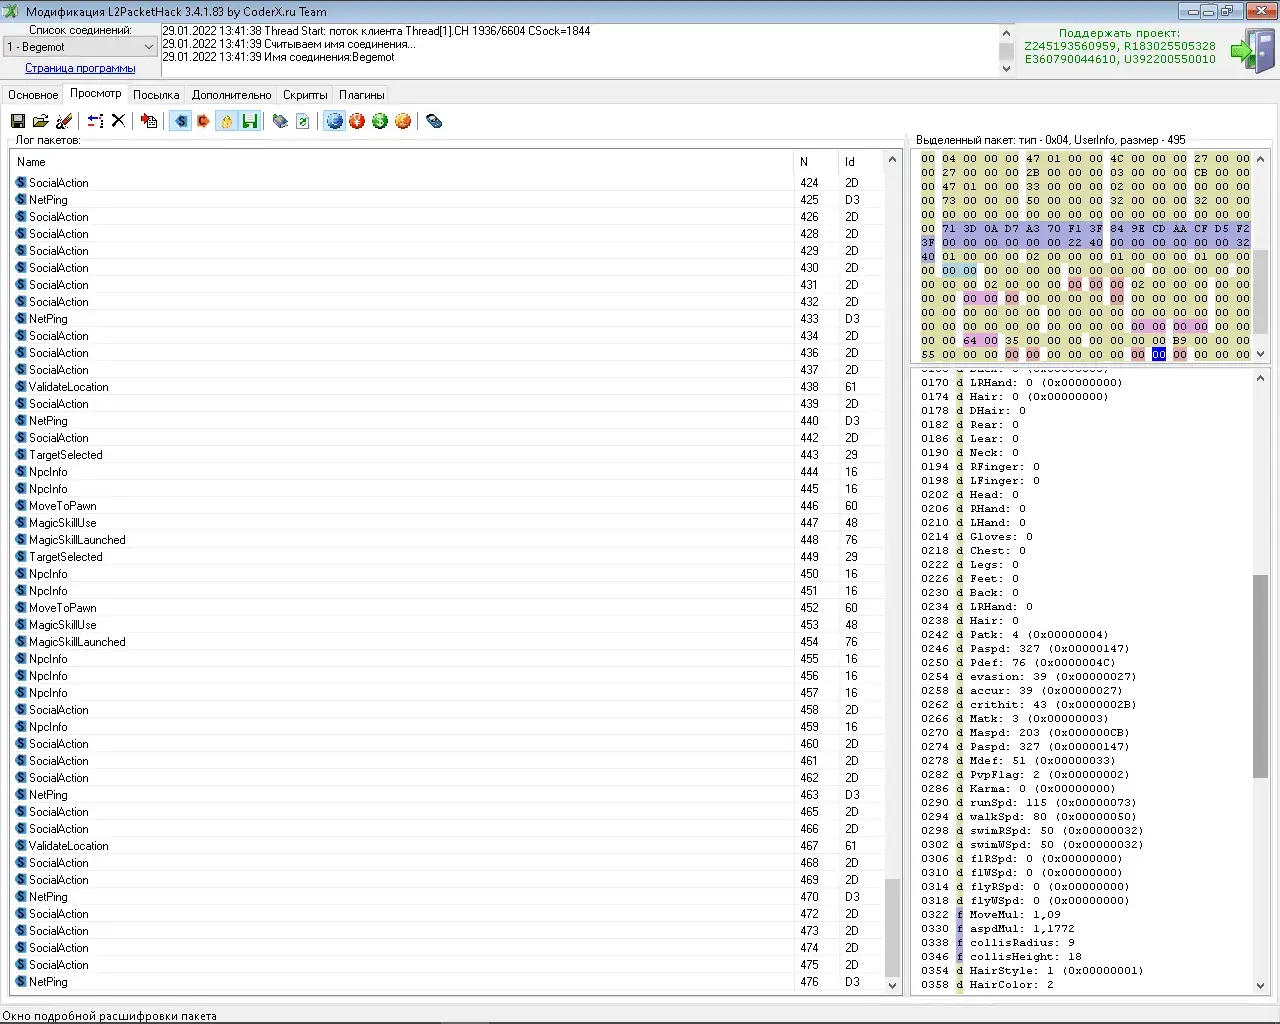Click the red-blue arrows filter icon
The height and width of the screenshot is (1024, 1280).
(95, 121)
